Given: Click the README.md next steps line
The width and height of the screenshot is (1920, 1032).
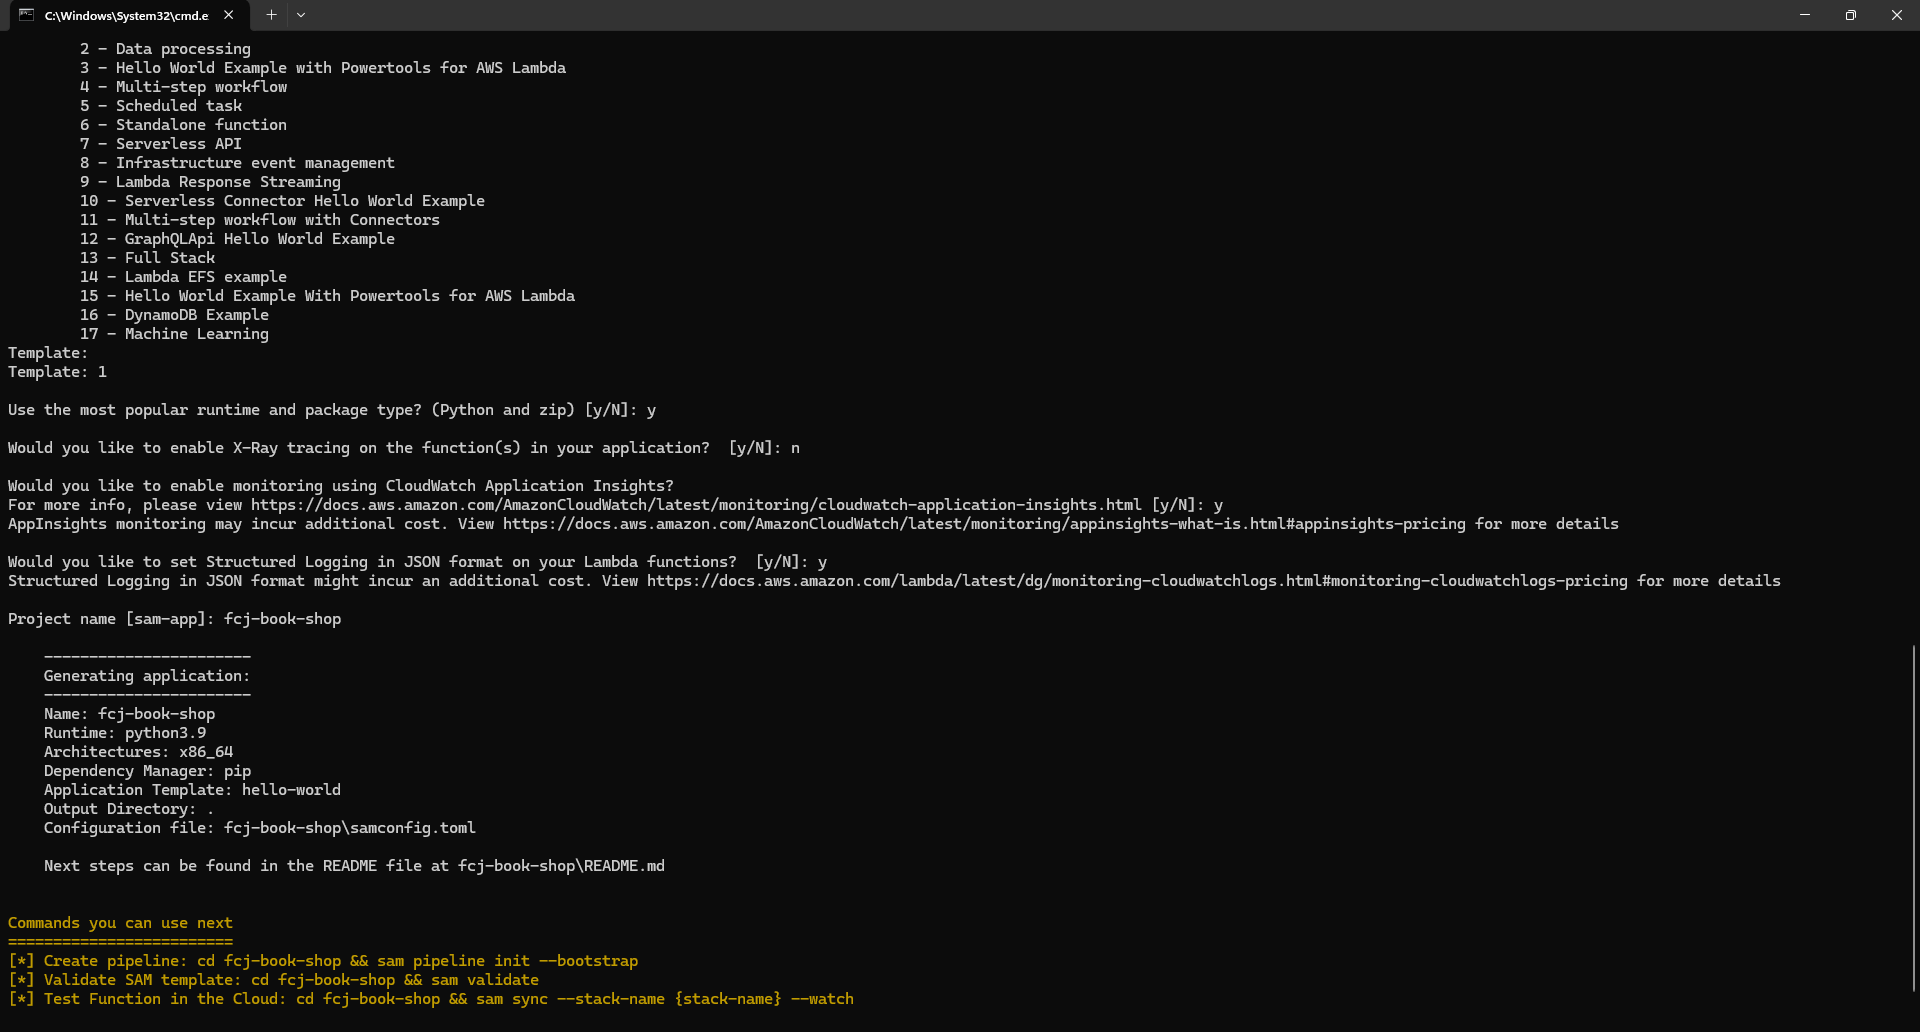Looking at the screenshot, I should pos(354,866).
